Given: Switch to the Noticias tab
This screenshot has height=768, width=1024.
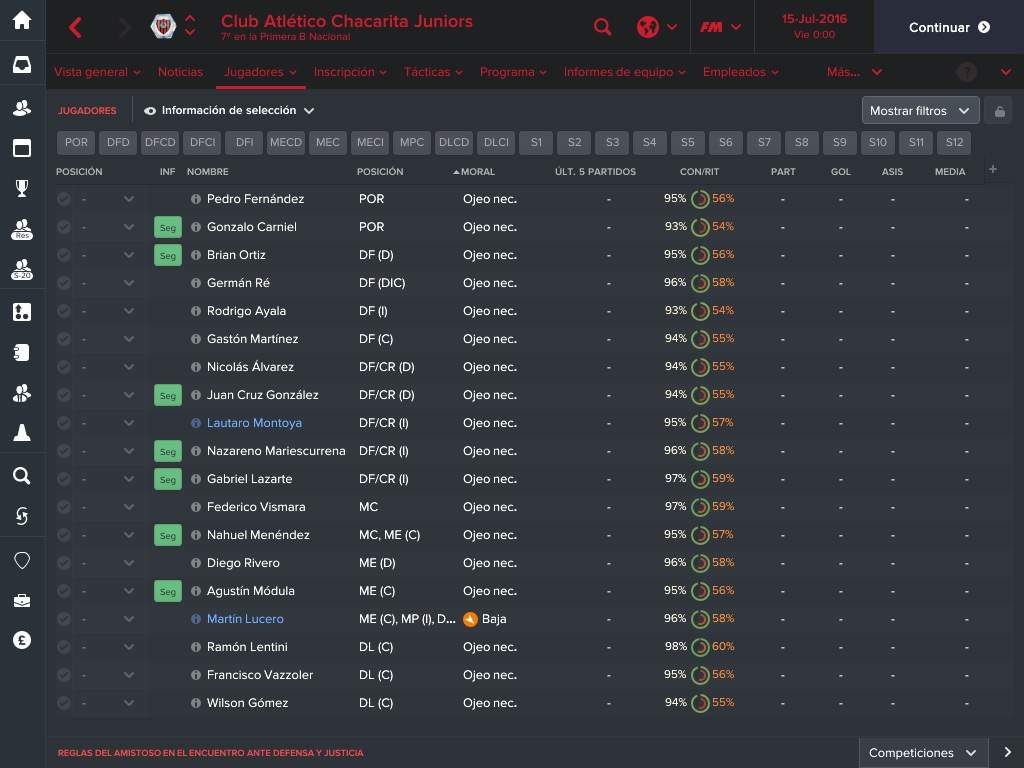Looking at the screenshot, I should pyautogui.click(x=180, y=72).
